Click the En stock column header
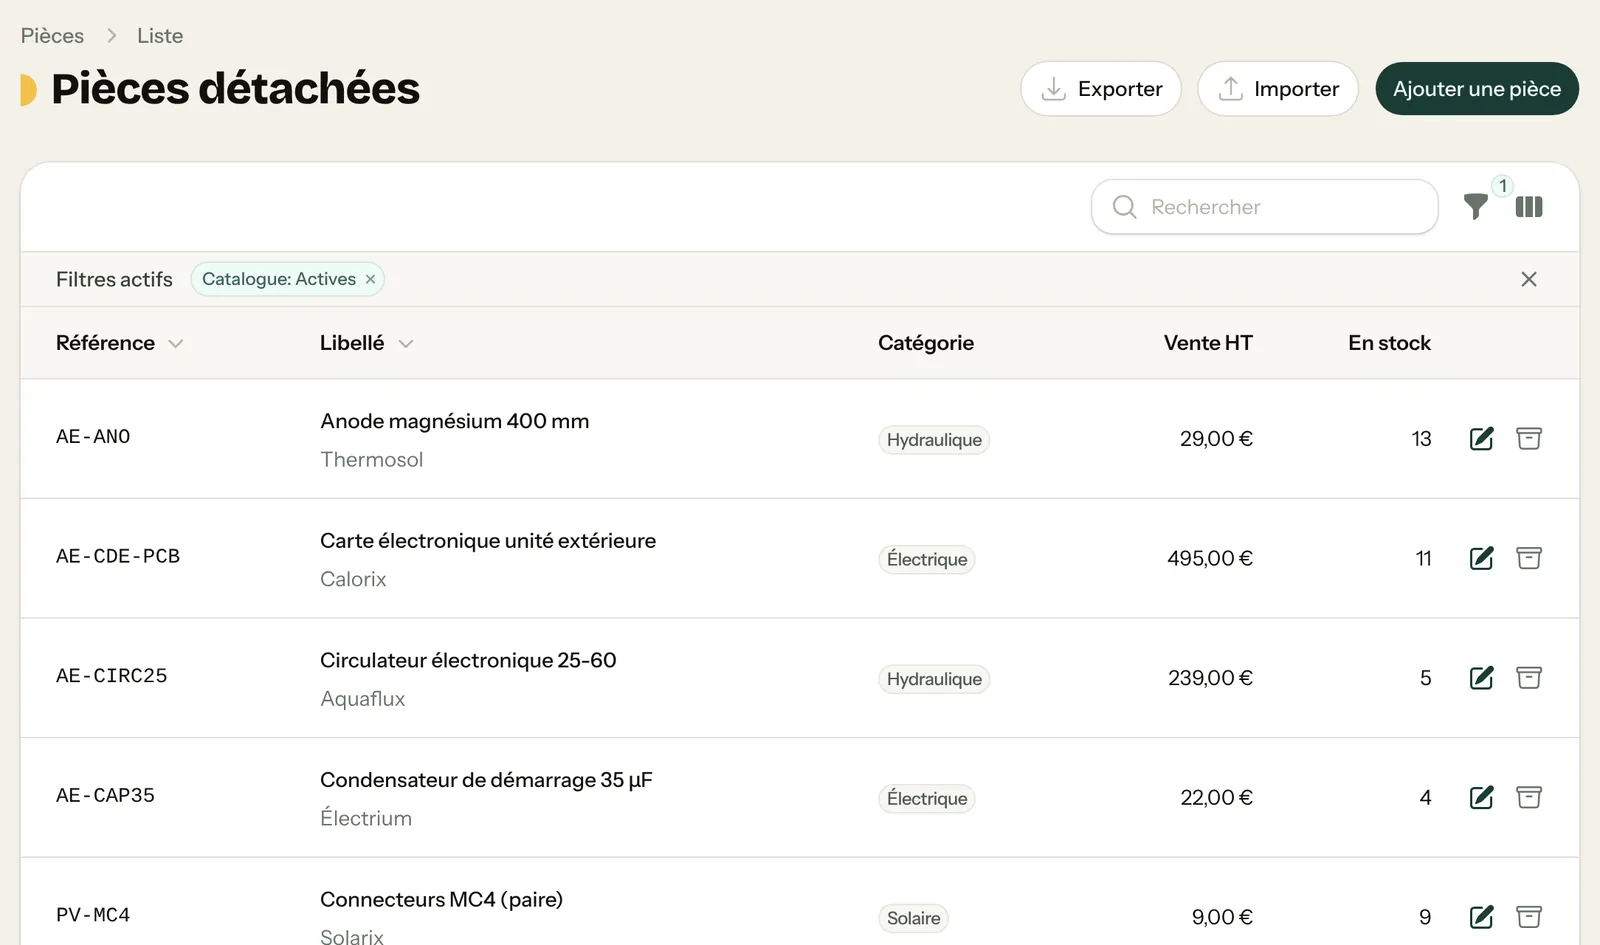The height and width of the screenshot is (945, 1600). [x=1389, y=343]
